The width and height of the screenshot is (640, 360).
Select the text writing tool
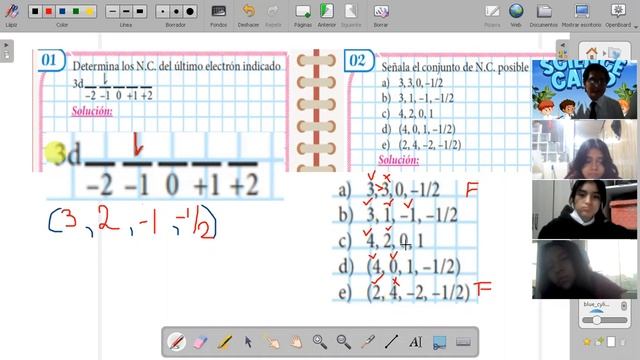(416, 342)
